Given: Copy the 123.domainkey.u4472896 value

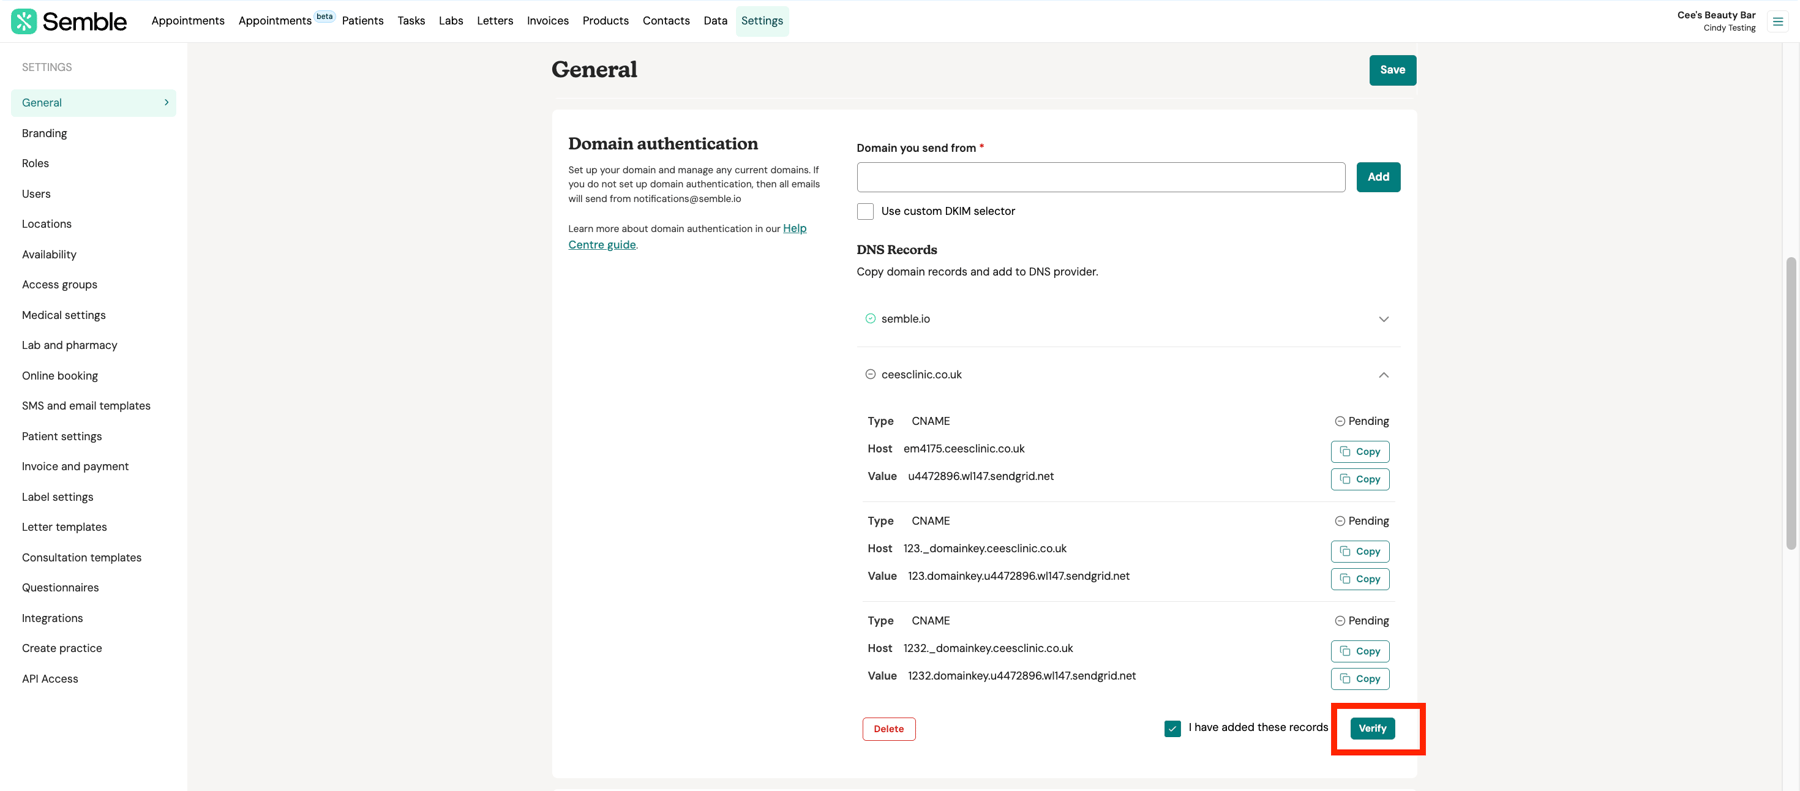Looking at the screenshot, I should pos(1360,579).
